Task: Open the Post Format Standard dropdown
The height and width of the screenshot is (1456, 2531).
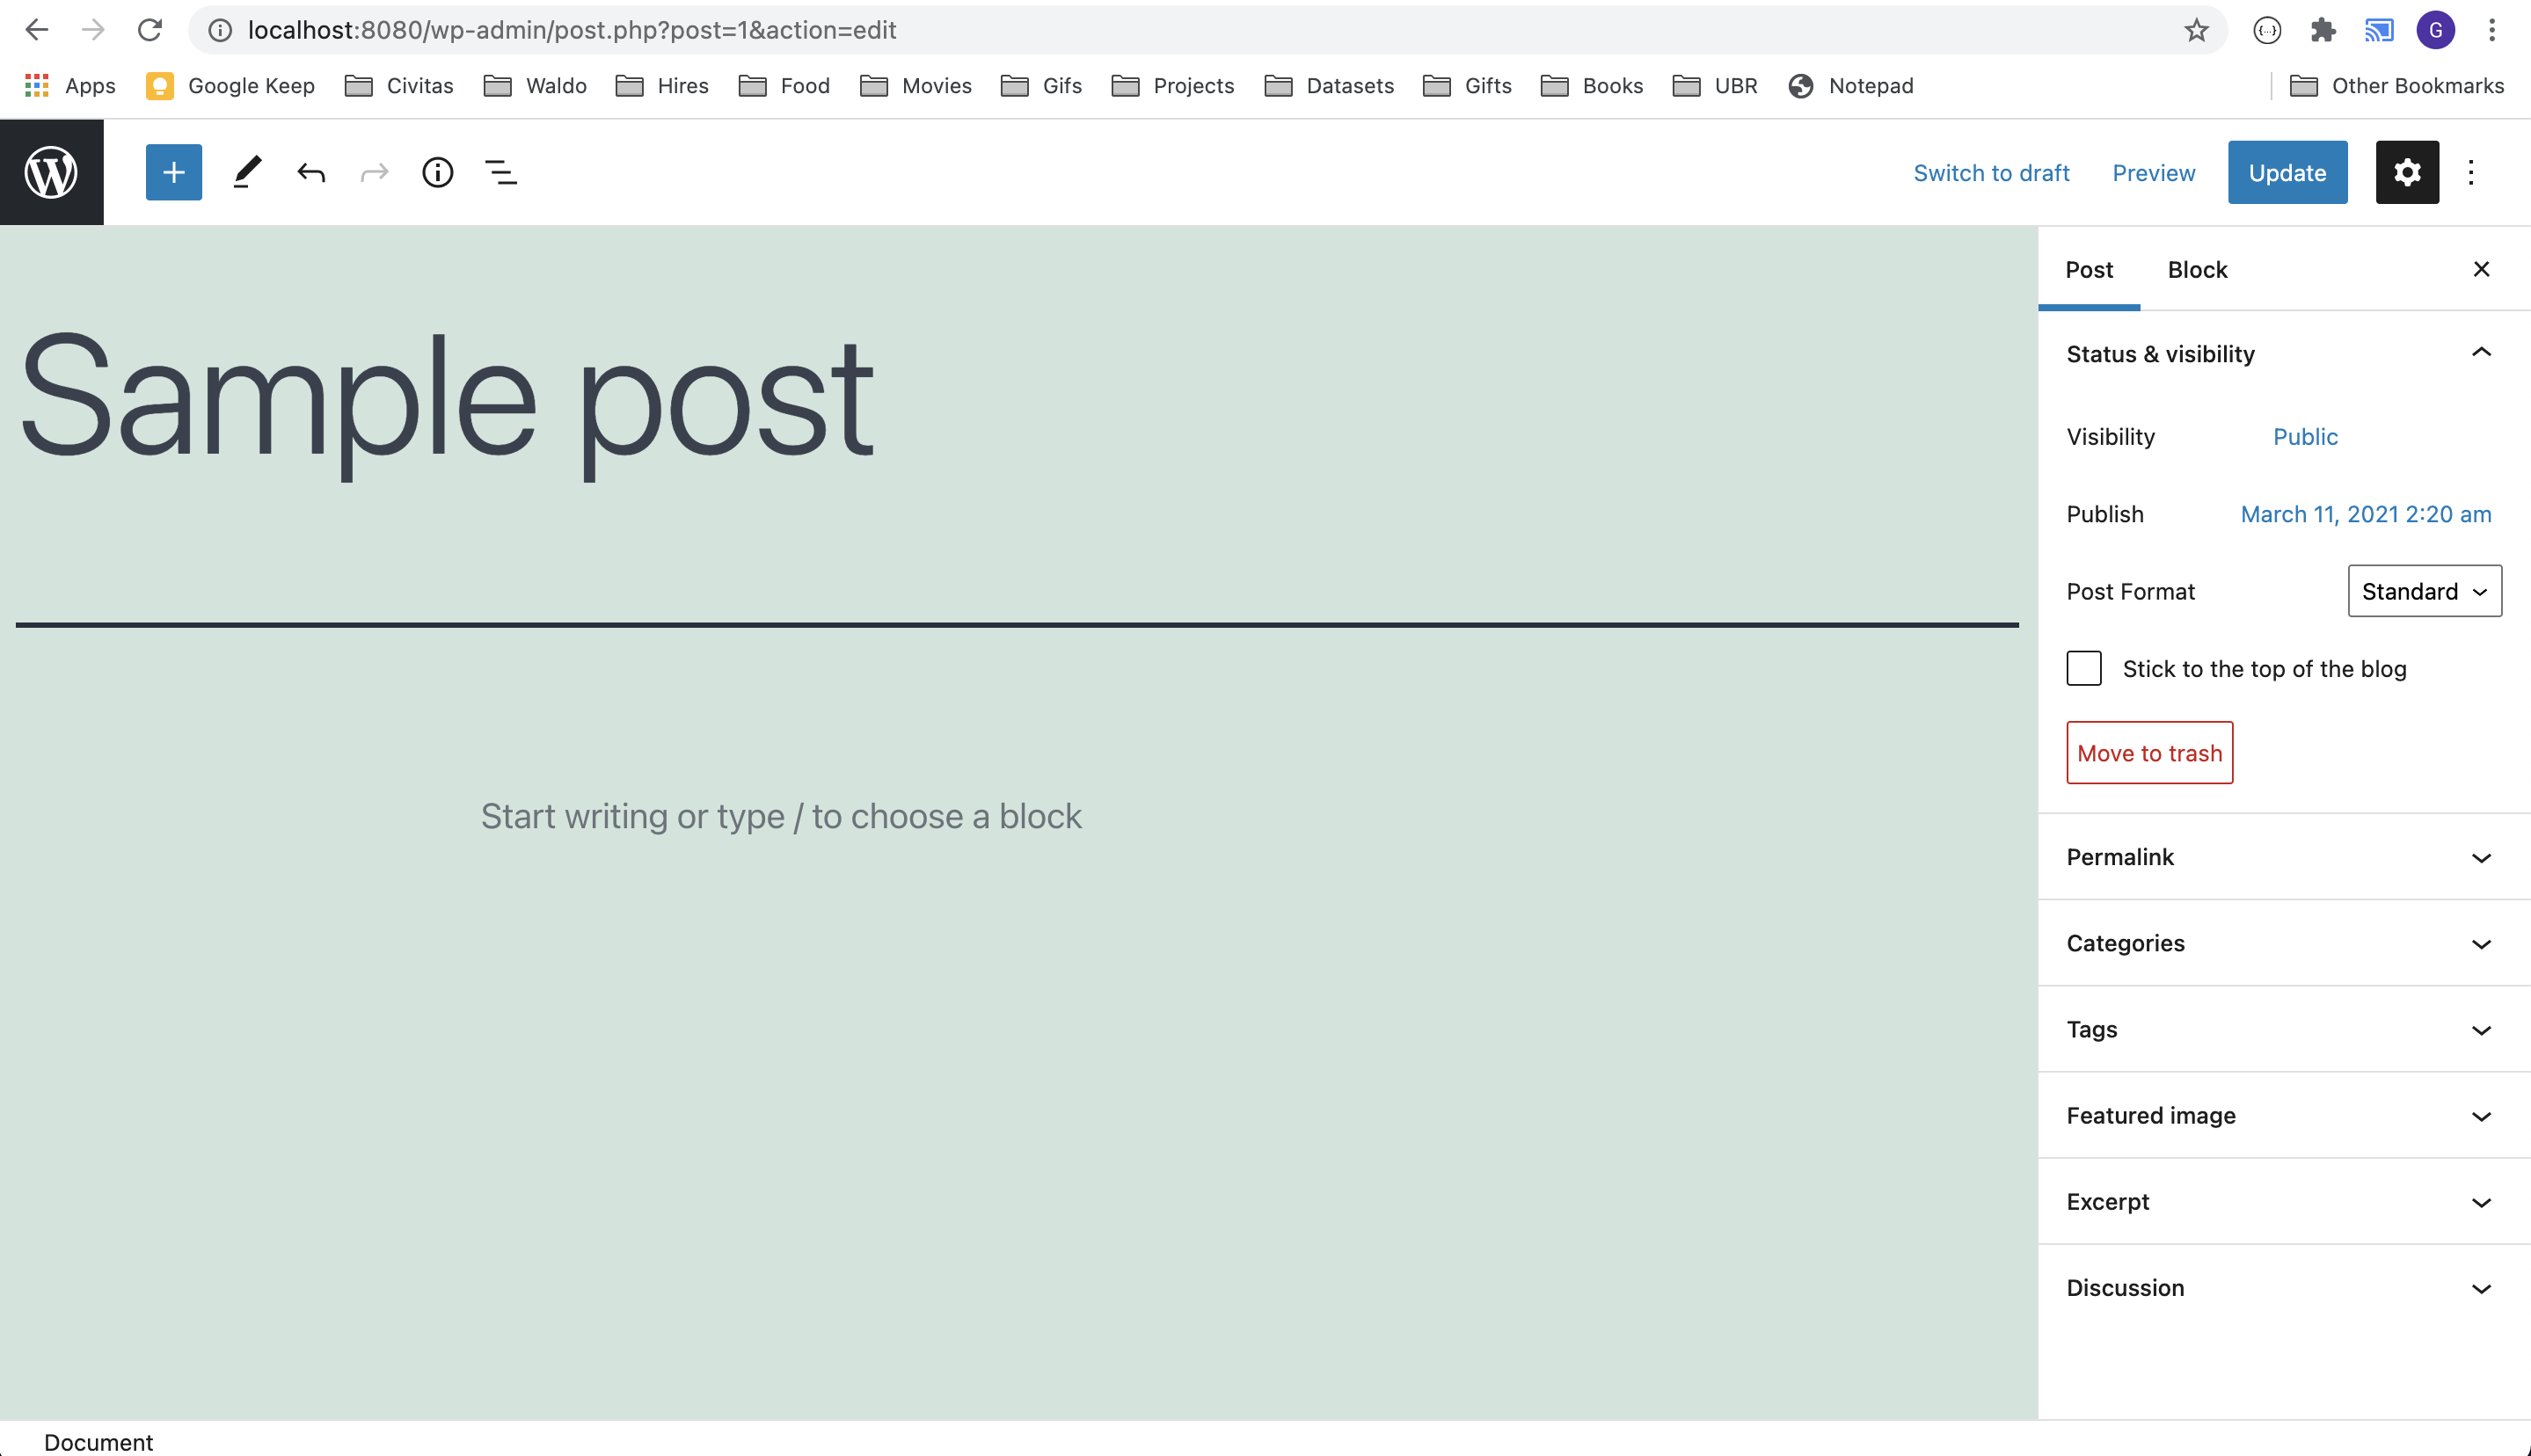Action: tap(2423, 591)
